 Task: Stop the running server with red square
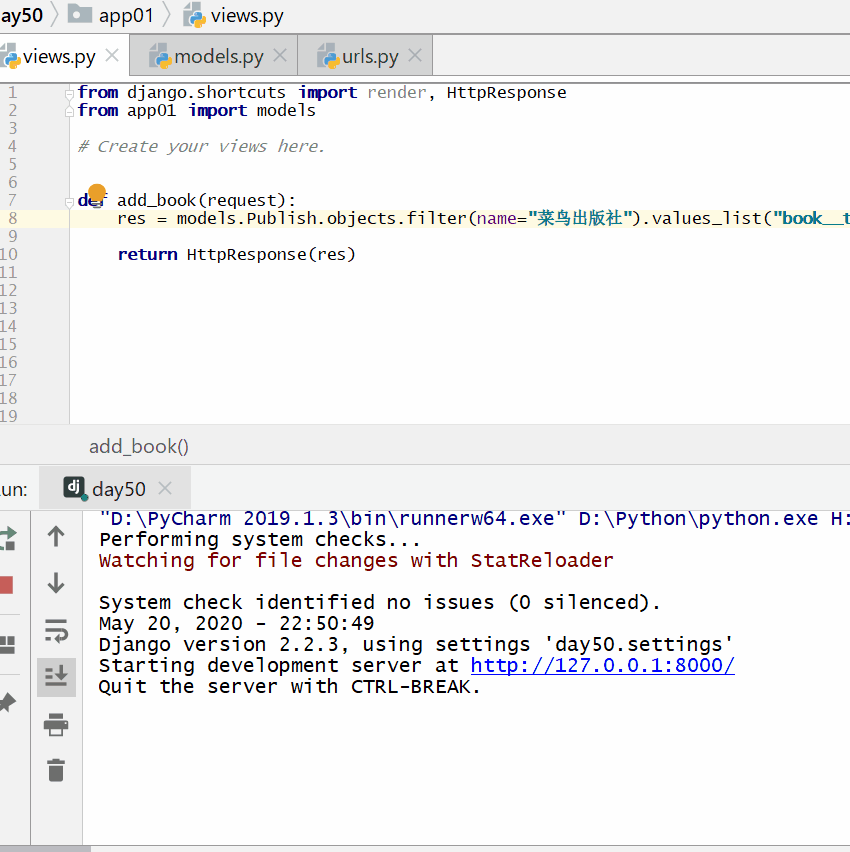tap(6, 584)
